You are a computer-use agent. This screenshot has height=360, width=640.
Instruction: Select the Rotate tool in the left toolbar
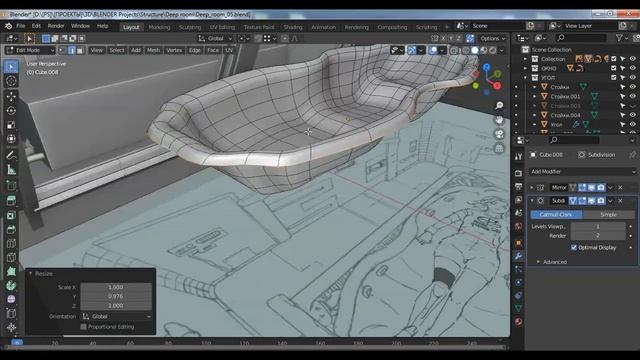[x=11, y=110]
